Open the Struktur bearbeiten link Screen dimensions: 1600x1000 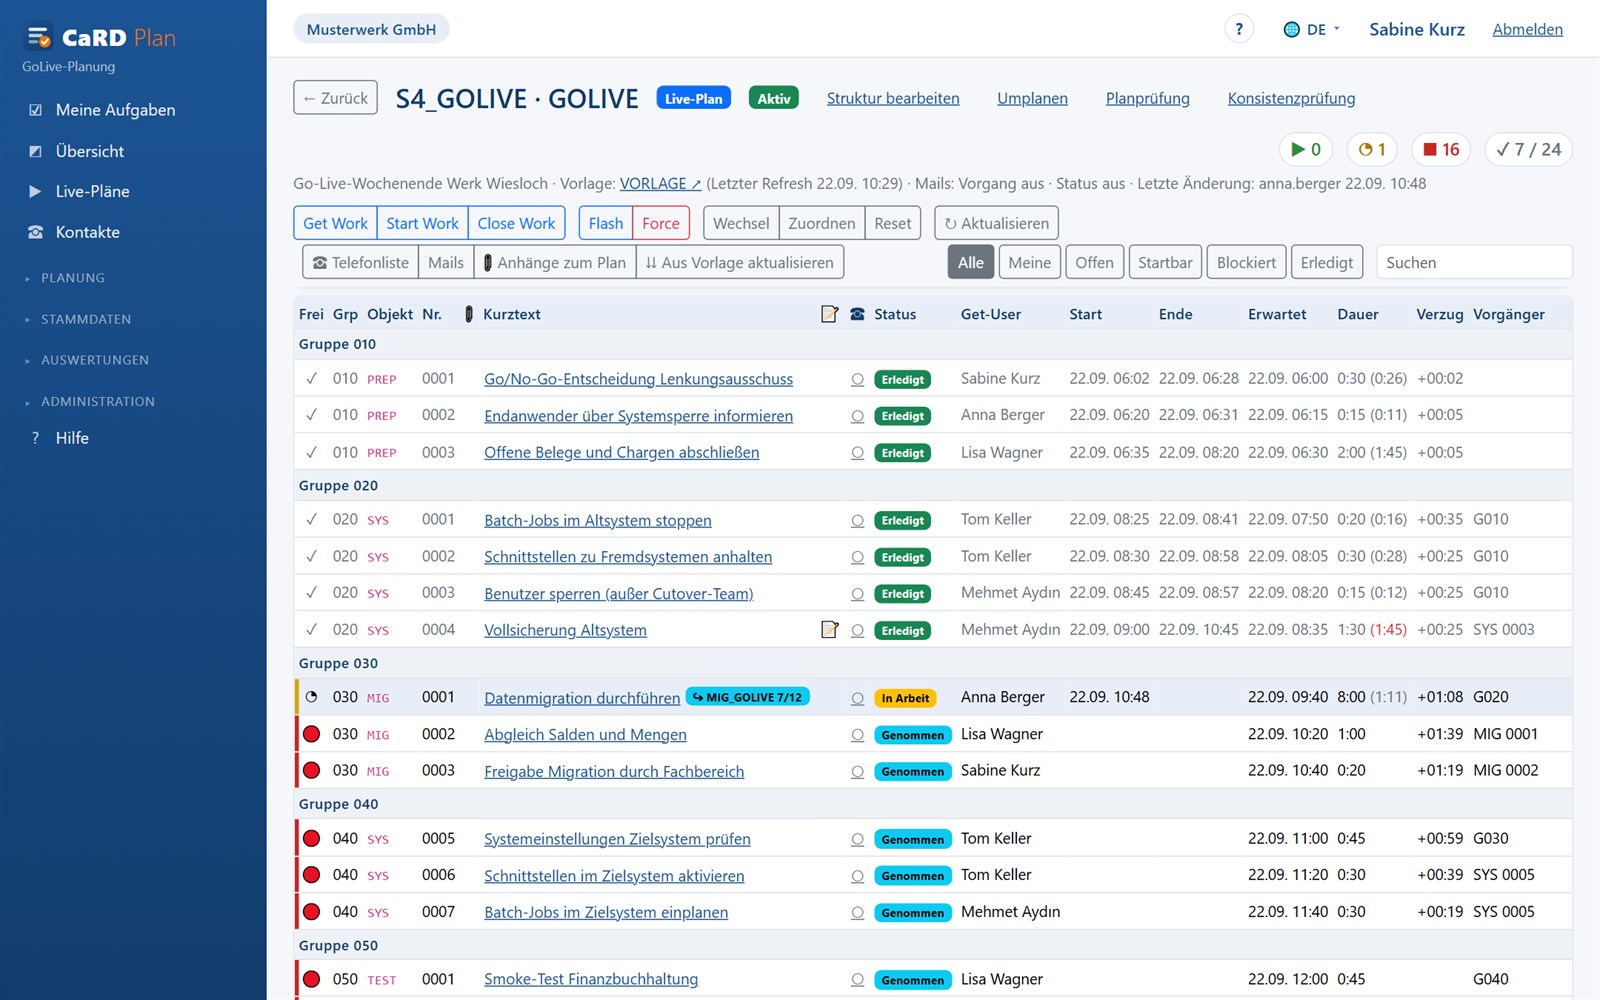(x=893, y=98)
